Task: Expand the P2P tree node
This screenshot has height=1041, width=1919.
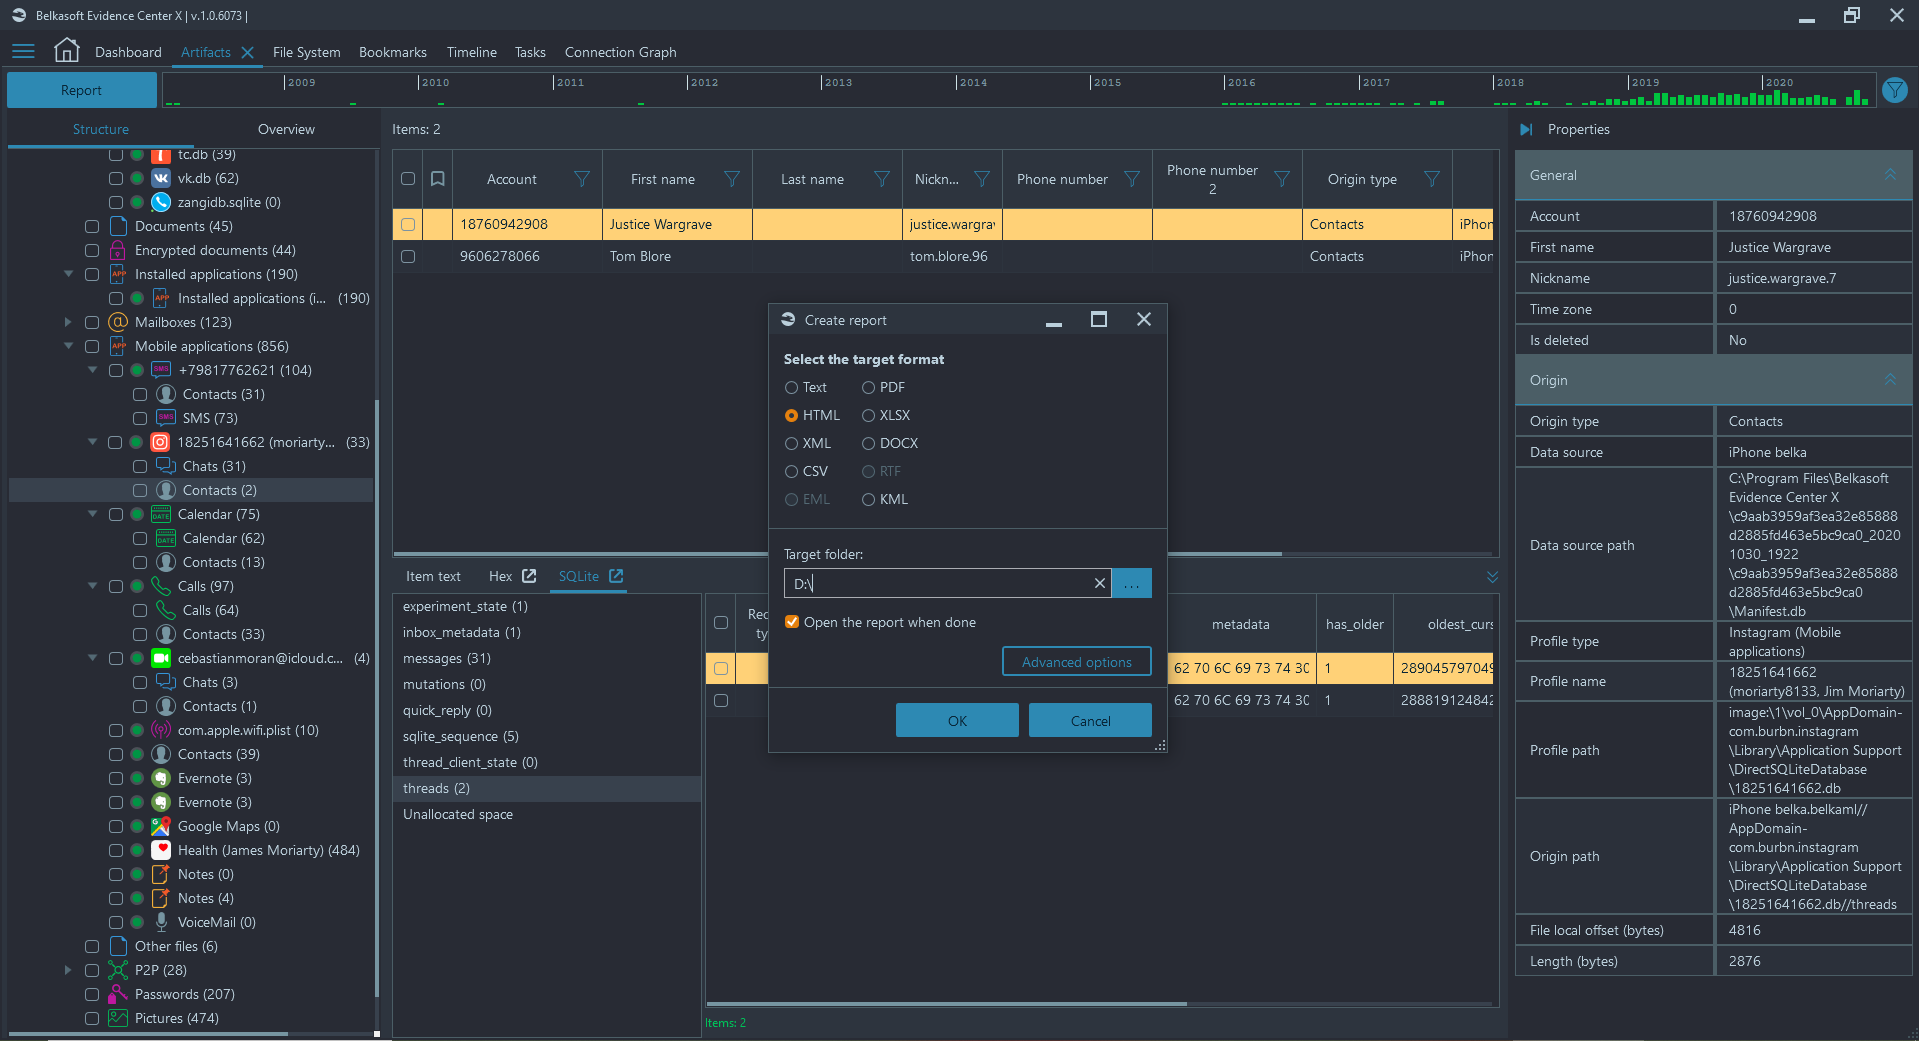Action: coord(68,970)
